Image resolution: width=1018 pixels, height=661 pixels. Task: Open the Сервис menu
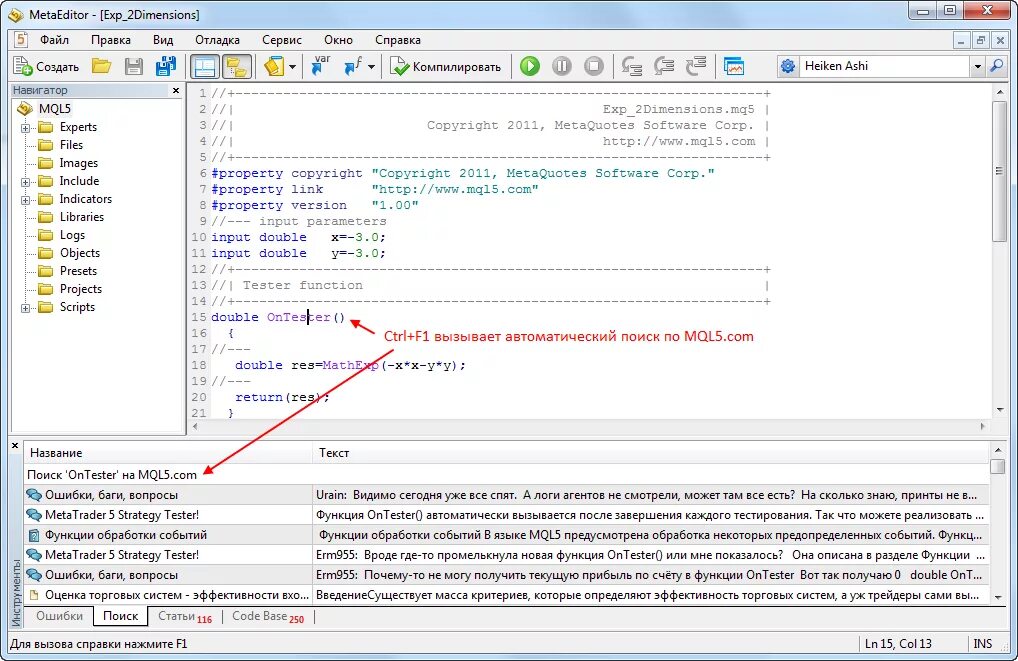coord(282,40)
